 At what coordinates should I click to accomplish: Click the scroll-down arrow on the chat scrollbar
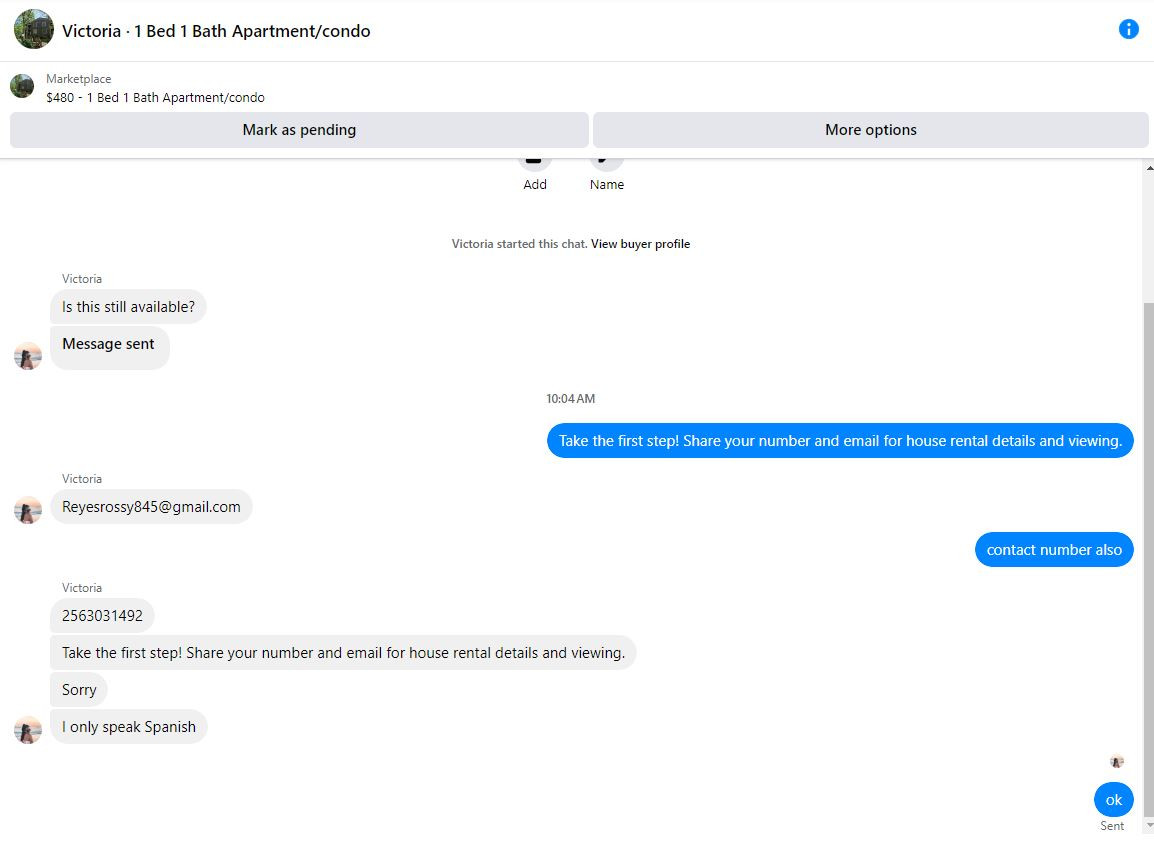click(x=1148, y=825)
